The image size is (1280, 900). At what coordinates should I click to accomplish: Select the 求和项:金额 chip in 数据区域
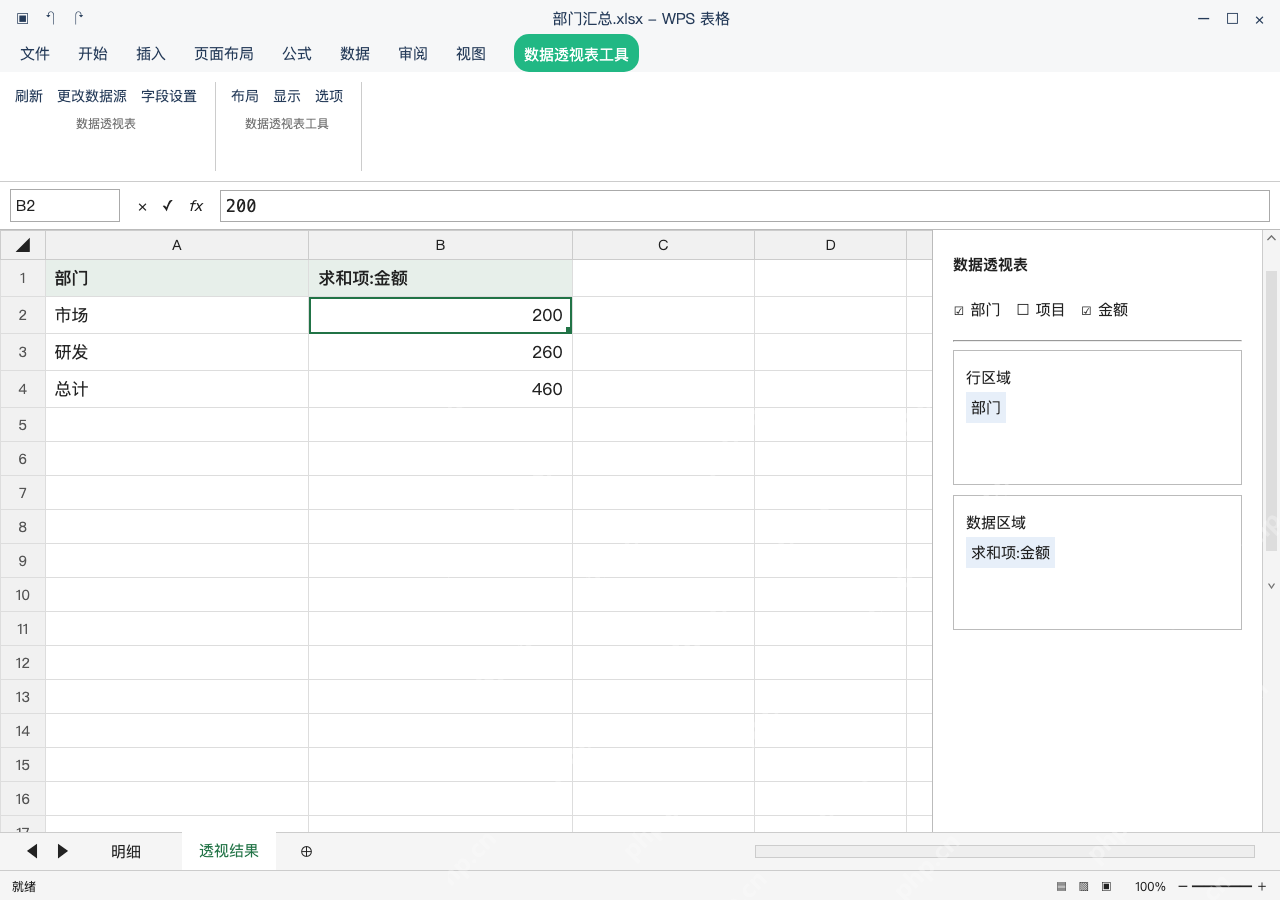click(x=1010, y=552)
